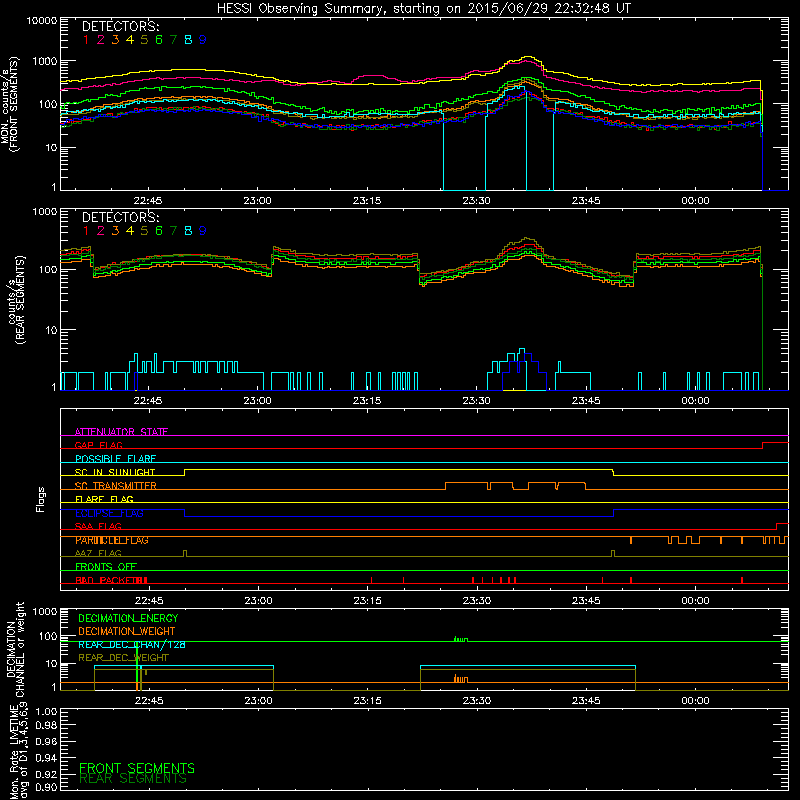The width and height of the screenshot is (800, 800).
Task: Click the 0.90 tick on livetime axis
Action: [x=46, y=787]
